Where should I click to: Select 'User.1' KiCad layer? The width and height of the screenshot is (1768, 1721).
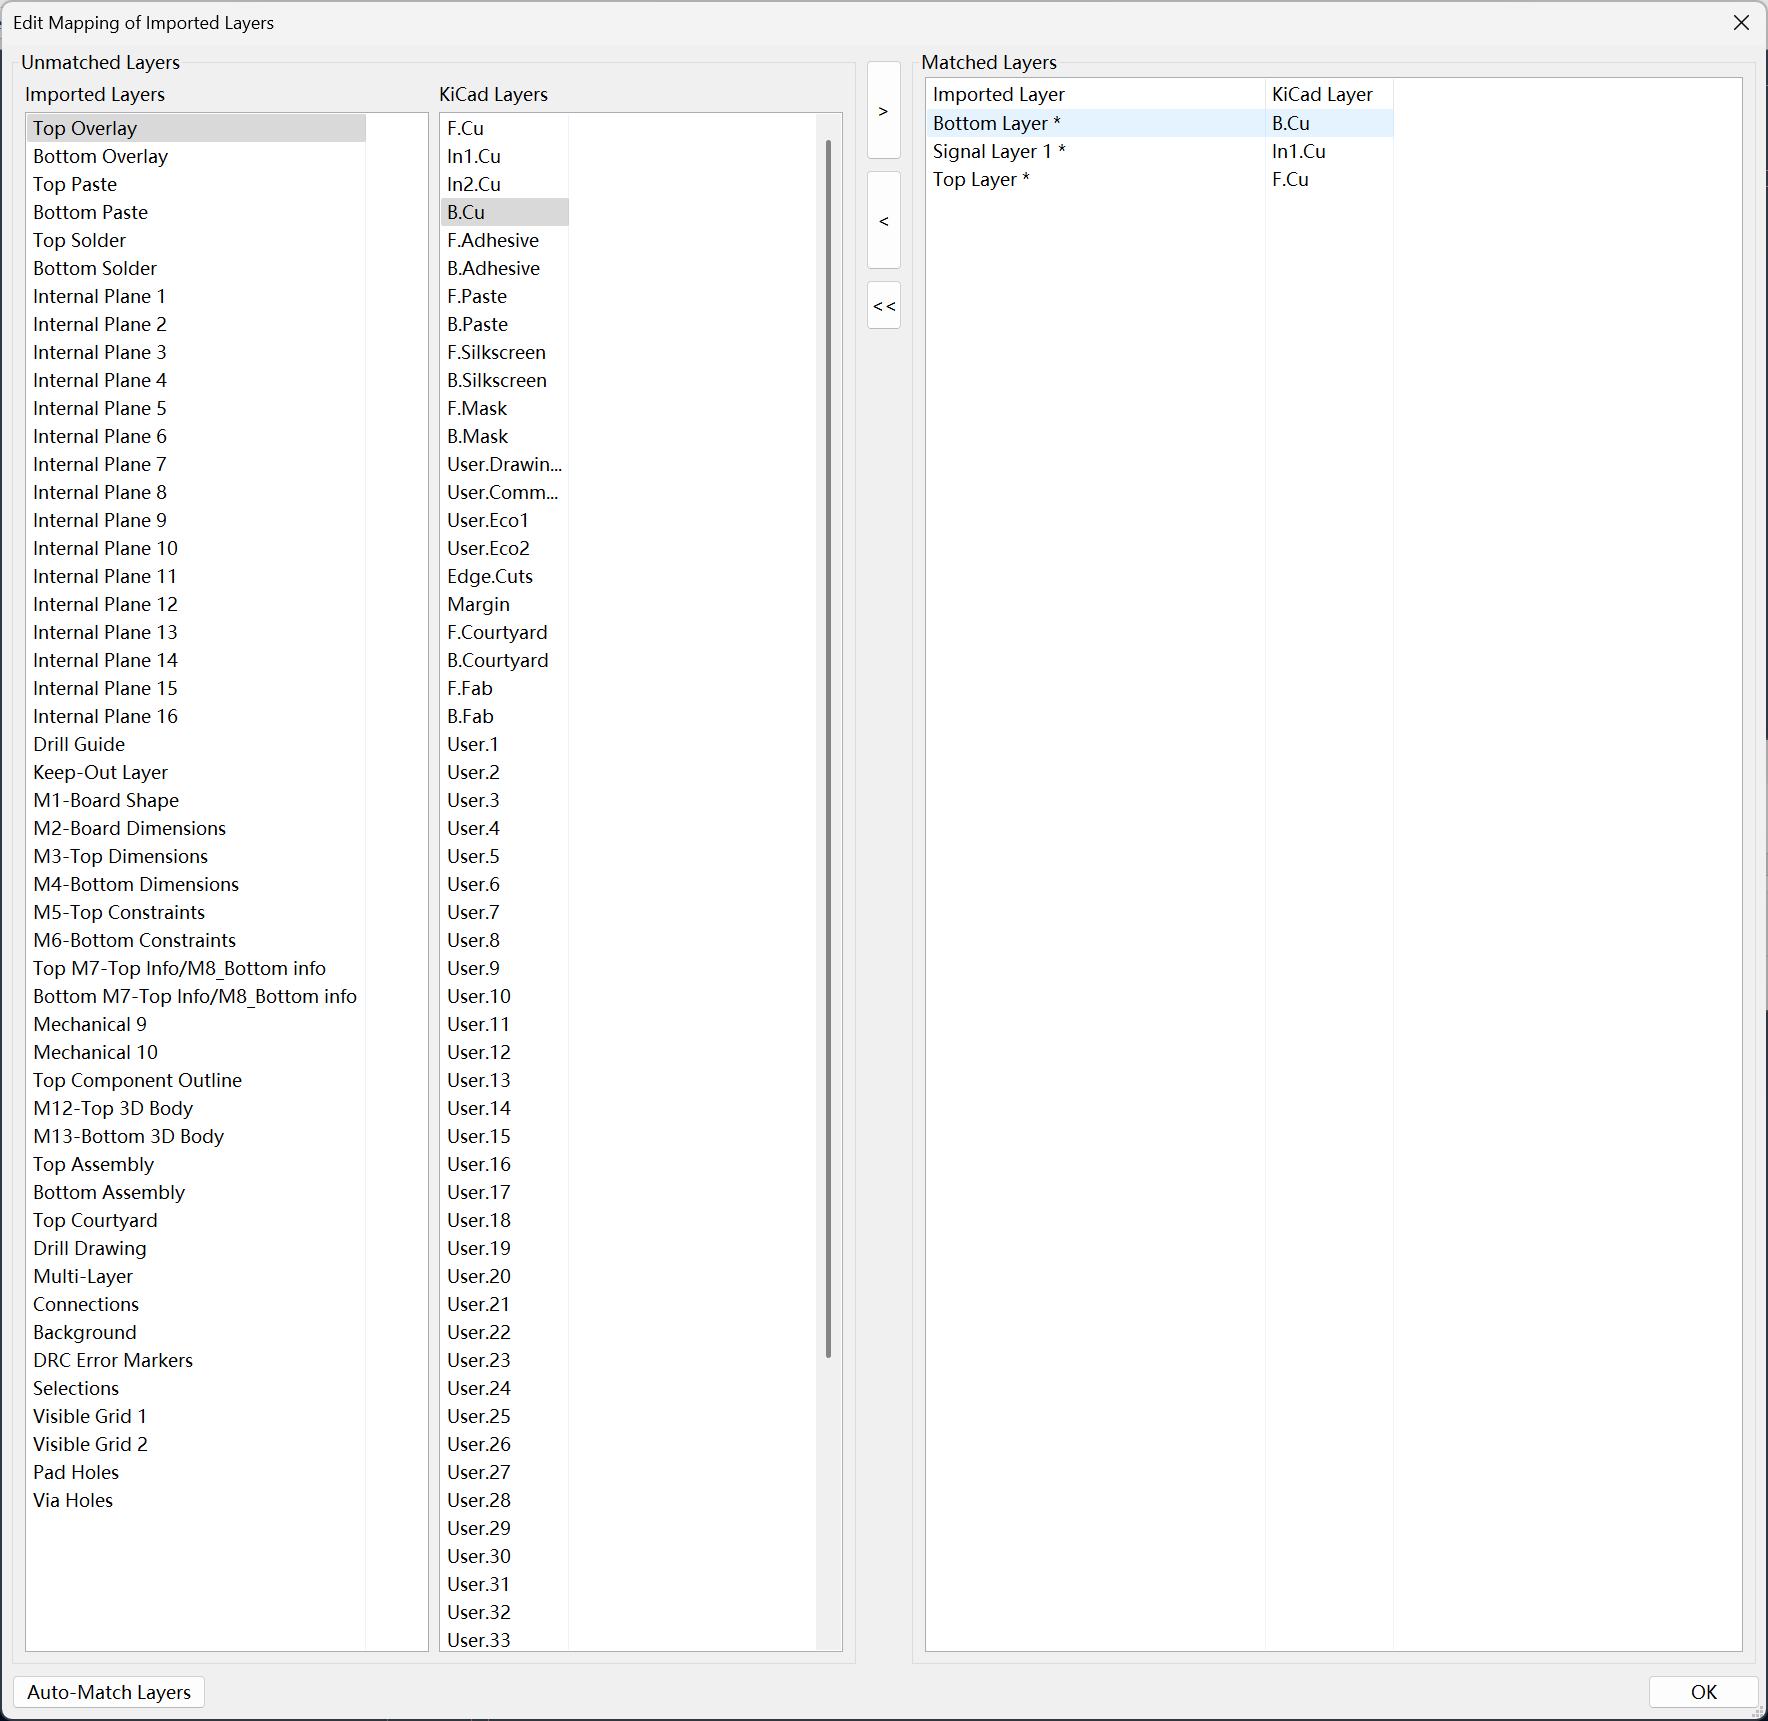point(505,744)
